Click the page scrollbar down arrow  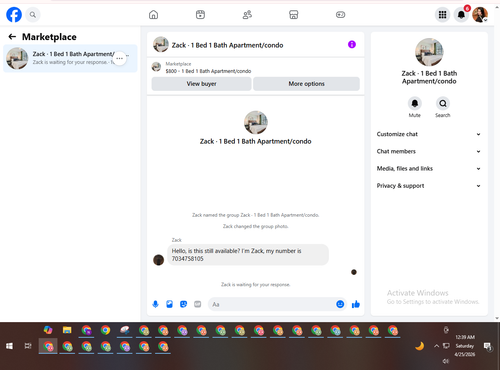(x=497, y=318)
